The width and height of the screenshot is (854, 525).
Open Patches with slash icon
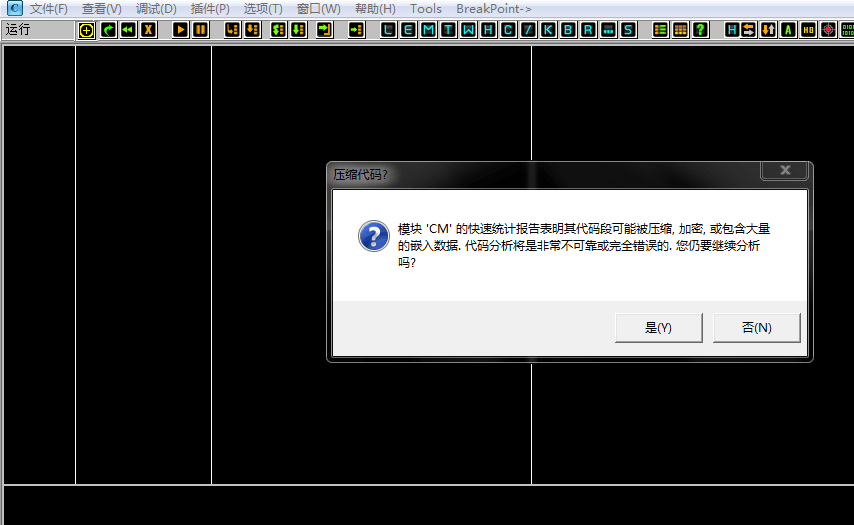[x=528, y=30]
